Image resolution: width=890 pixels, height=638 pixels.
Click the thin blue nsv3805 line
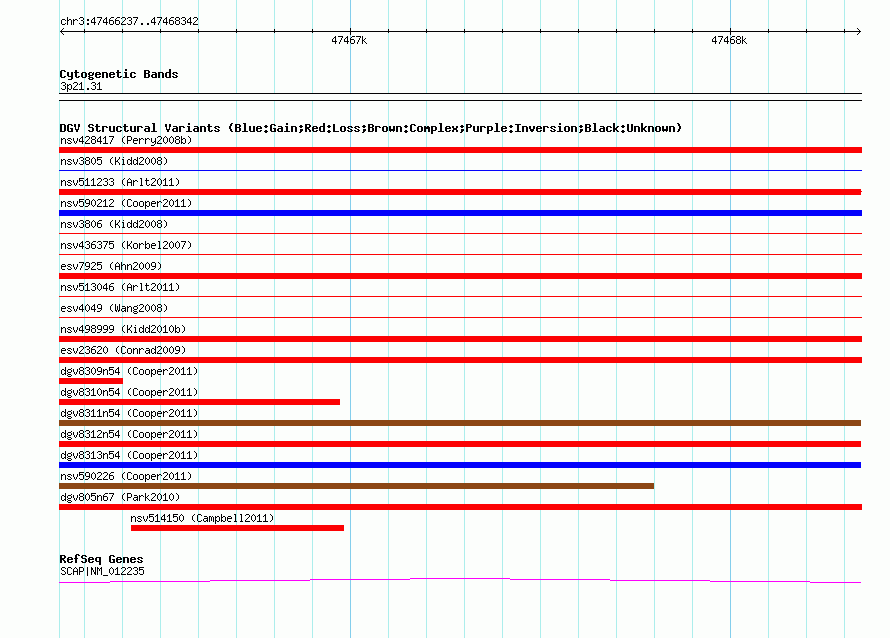coord(460,170)
